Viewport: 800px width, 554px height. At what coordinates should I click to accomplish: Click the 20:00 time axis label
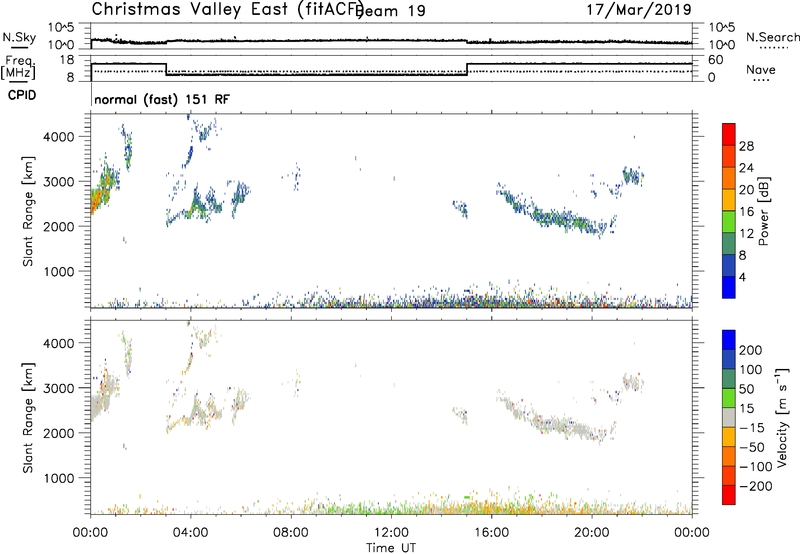(x=592, y=533)
